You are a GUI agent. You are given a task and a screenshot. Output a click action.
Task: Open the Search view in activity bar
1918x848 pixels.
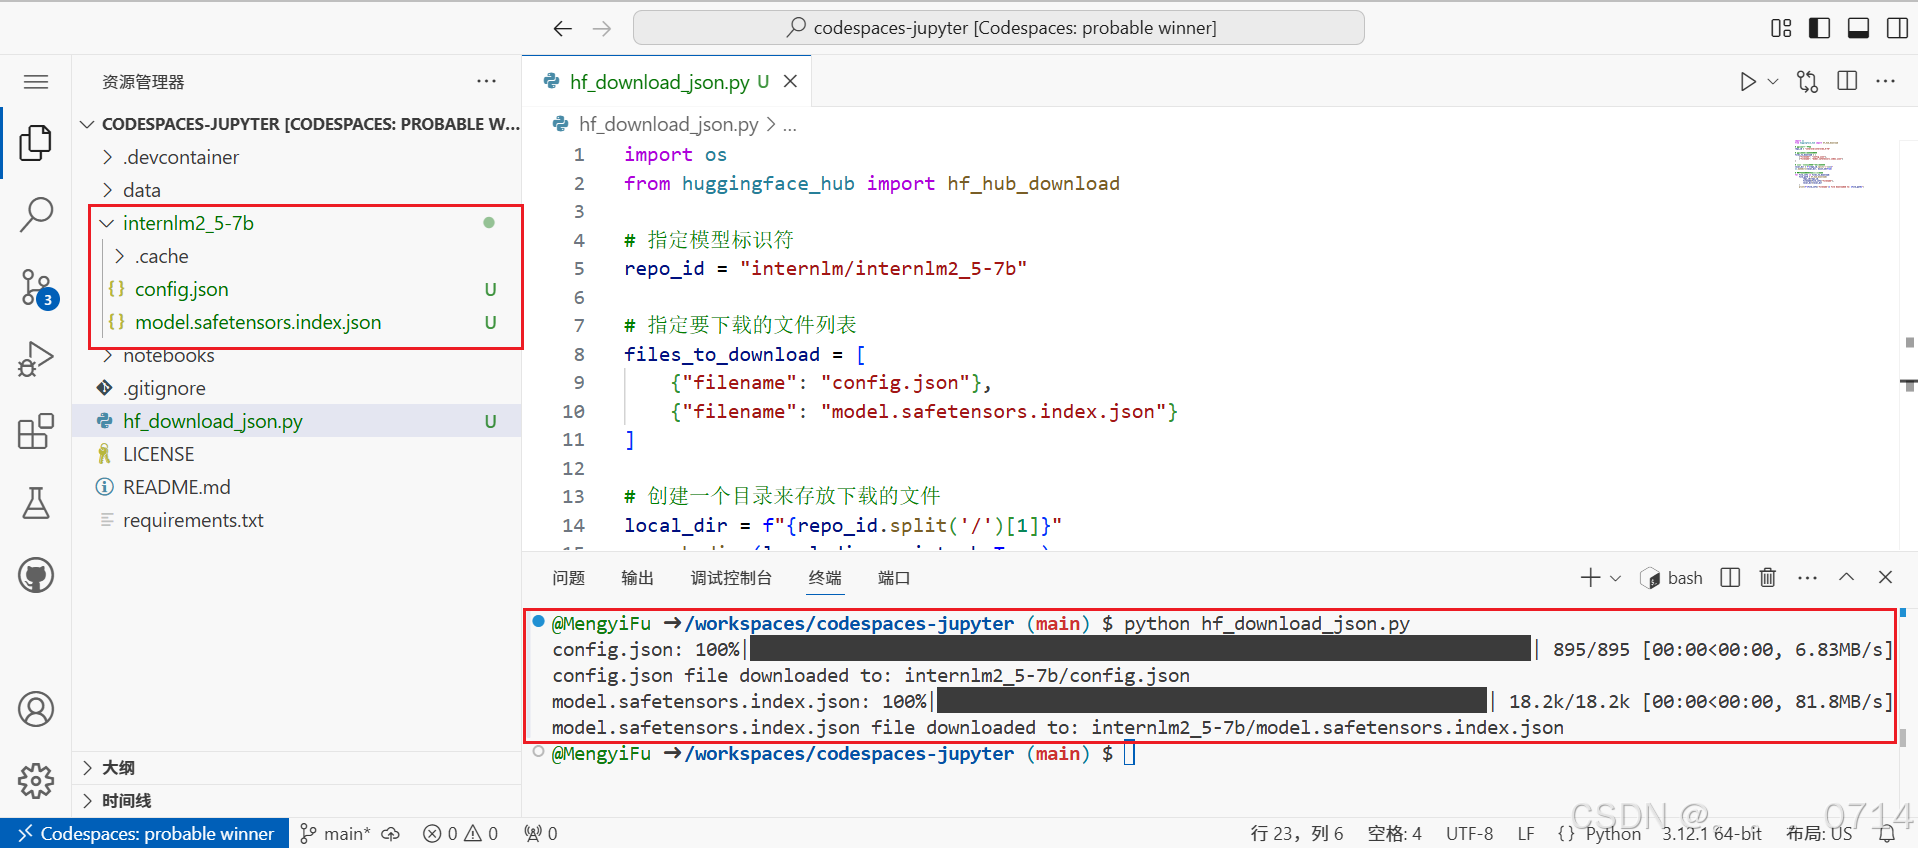36,214
